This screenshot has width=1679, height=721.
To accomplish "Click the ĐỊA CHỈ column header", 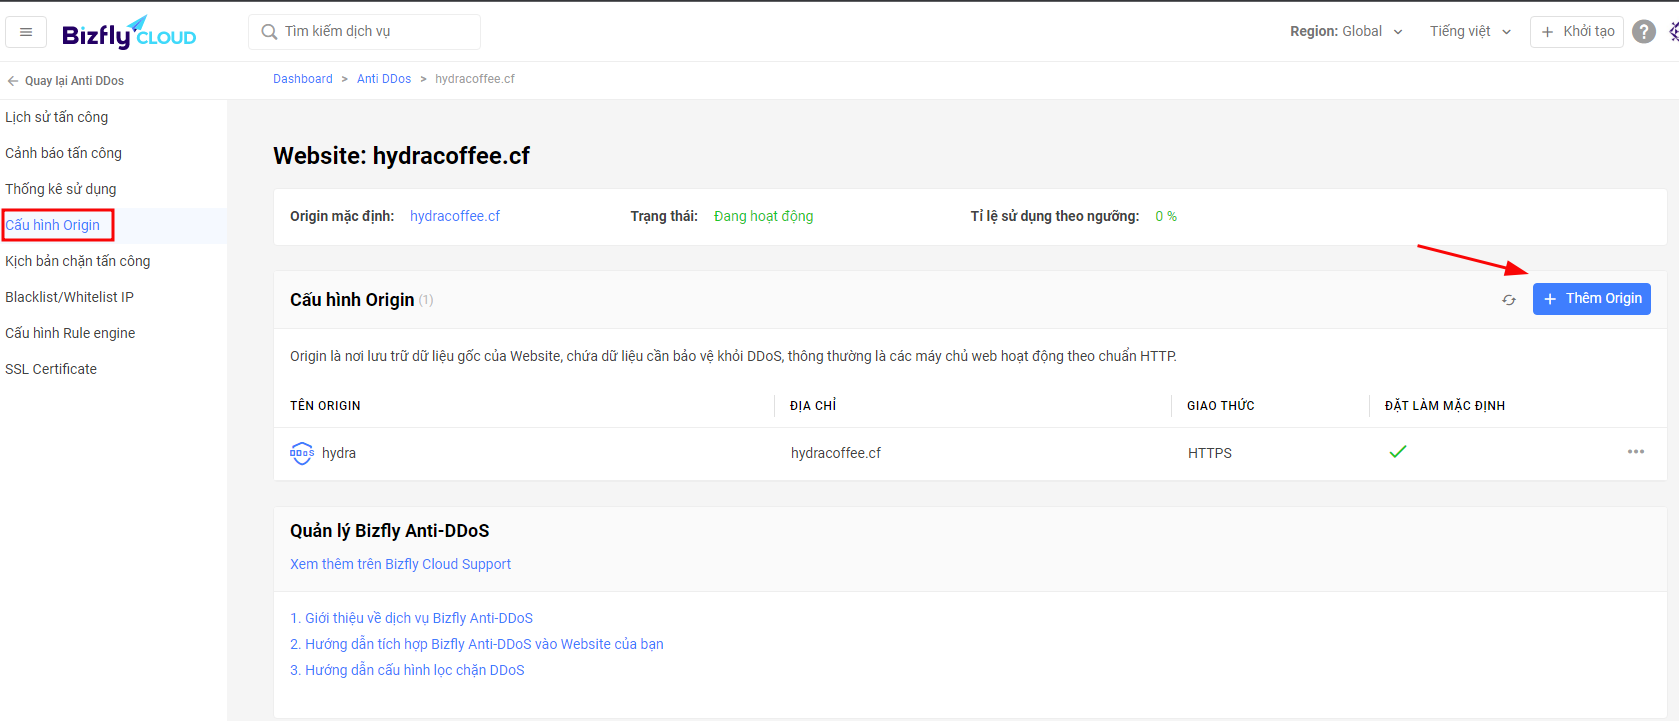I will [813, 406].
